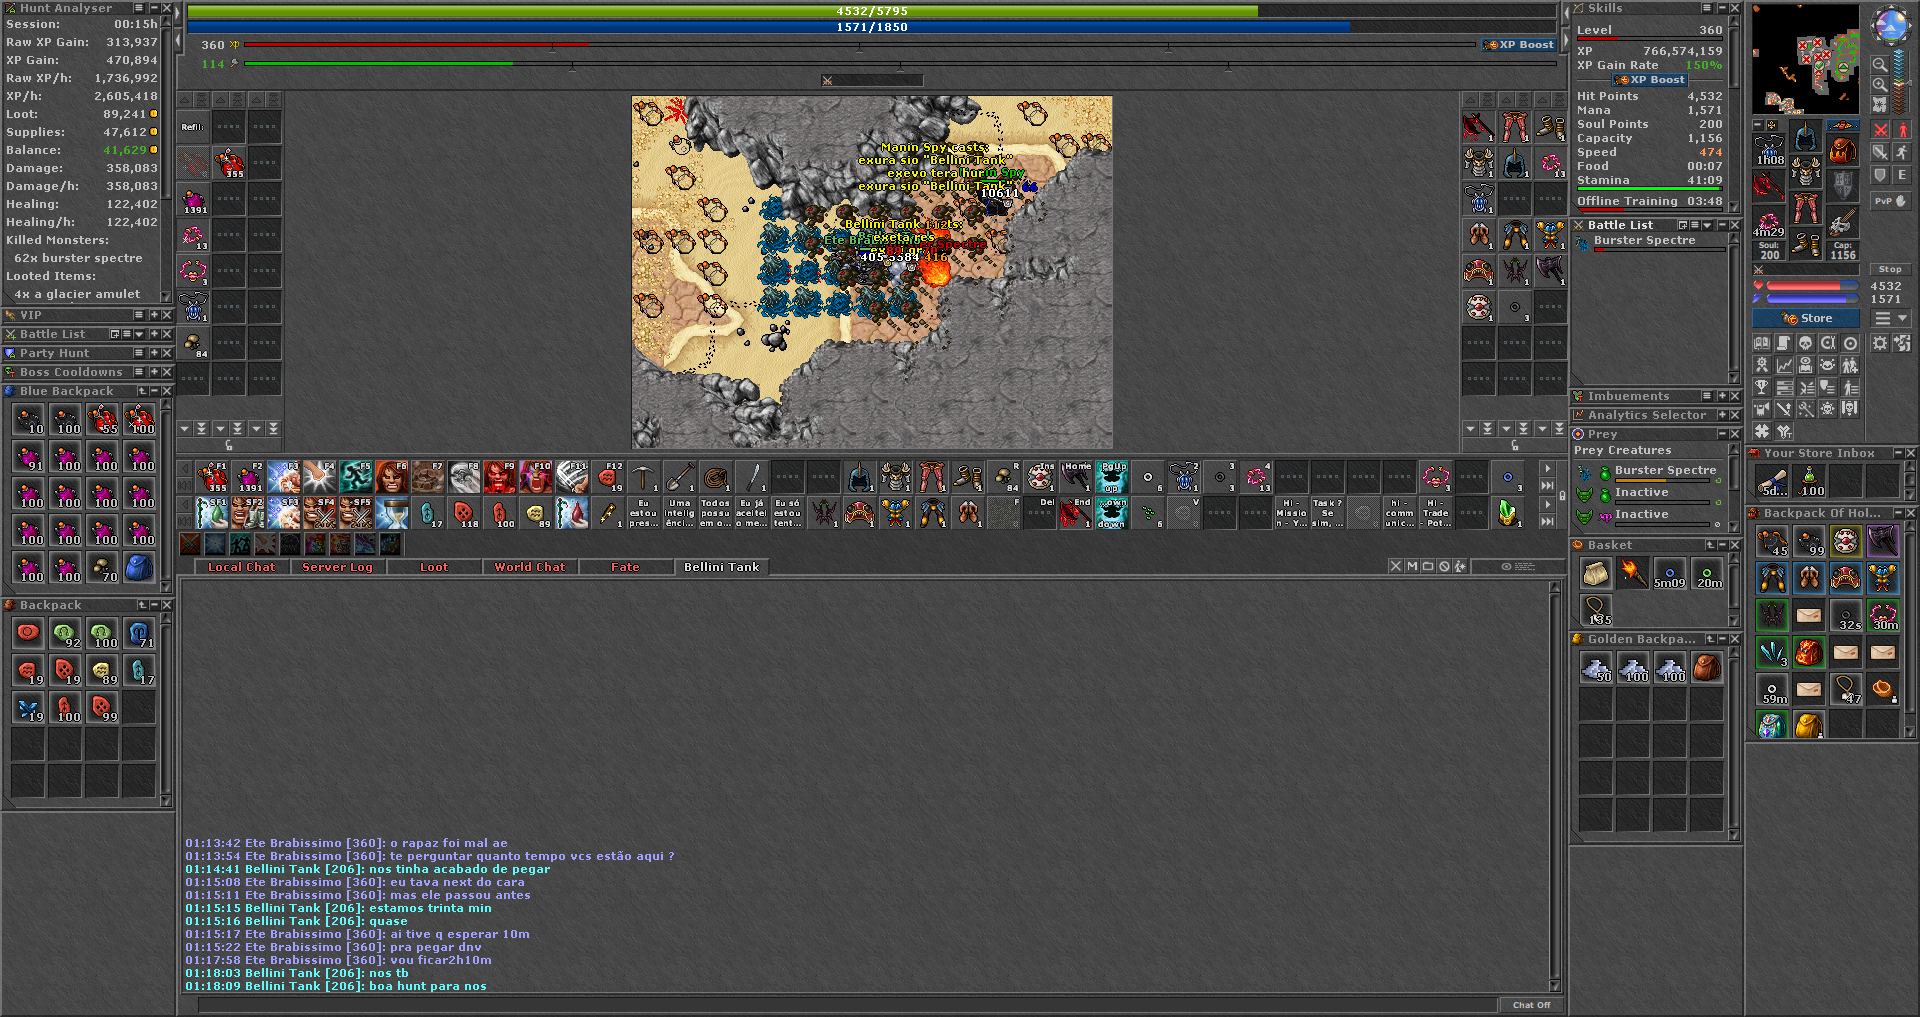Click the M icon in the chat toolbar
The image size is (1920, 1017).
coord(1412,566)
